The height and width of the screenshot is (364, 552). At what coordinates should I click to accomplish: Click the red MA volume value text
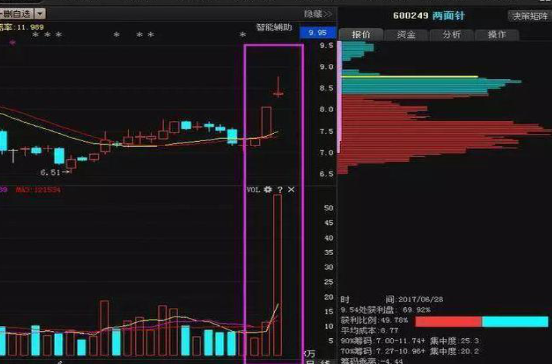[x=38, y=190]
